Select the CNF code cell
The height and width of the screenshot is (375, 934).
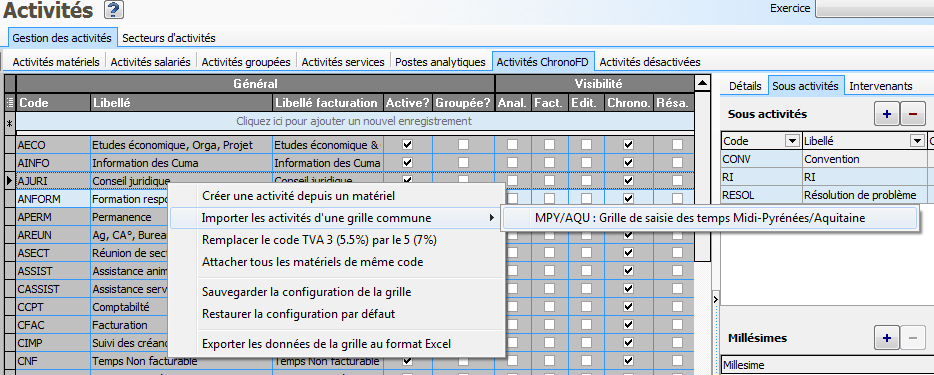point(53,361)
